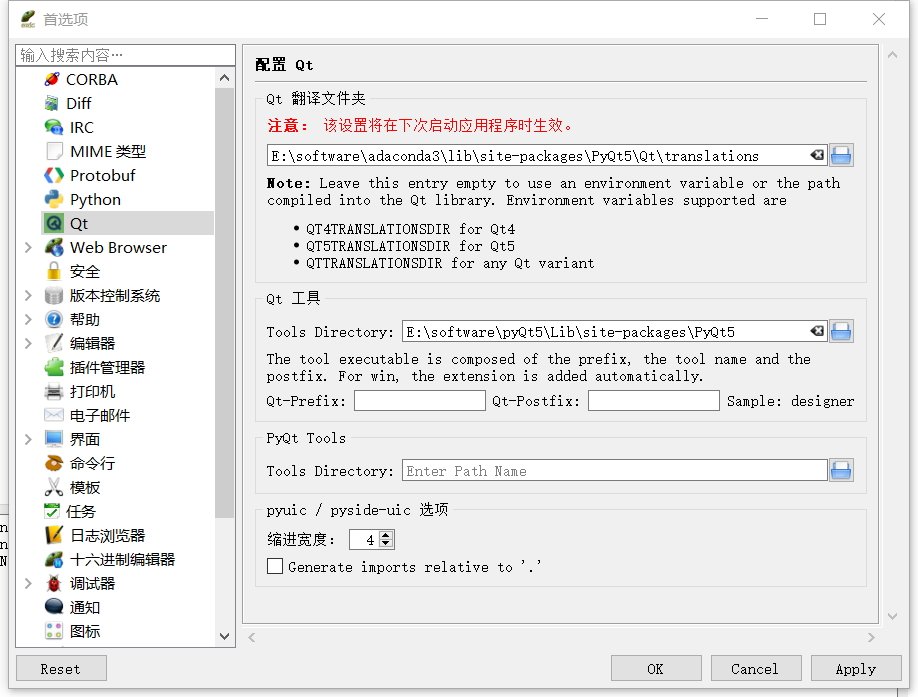Open folder picker for PyQt Tools Directory
Image resolution: width=918 pixels, height=697 pixels.
[840, 470]
